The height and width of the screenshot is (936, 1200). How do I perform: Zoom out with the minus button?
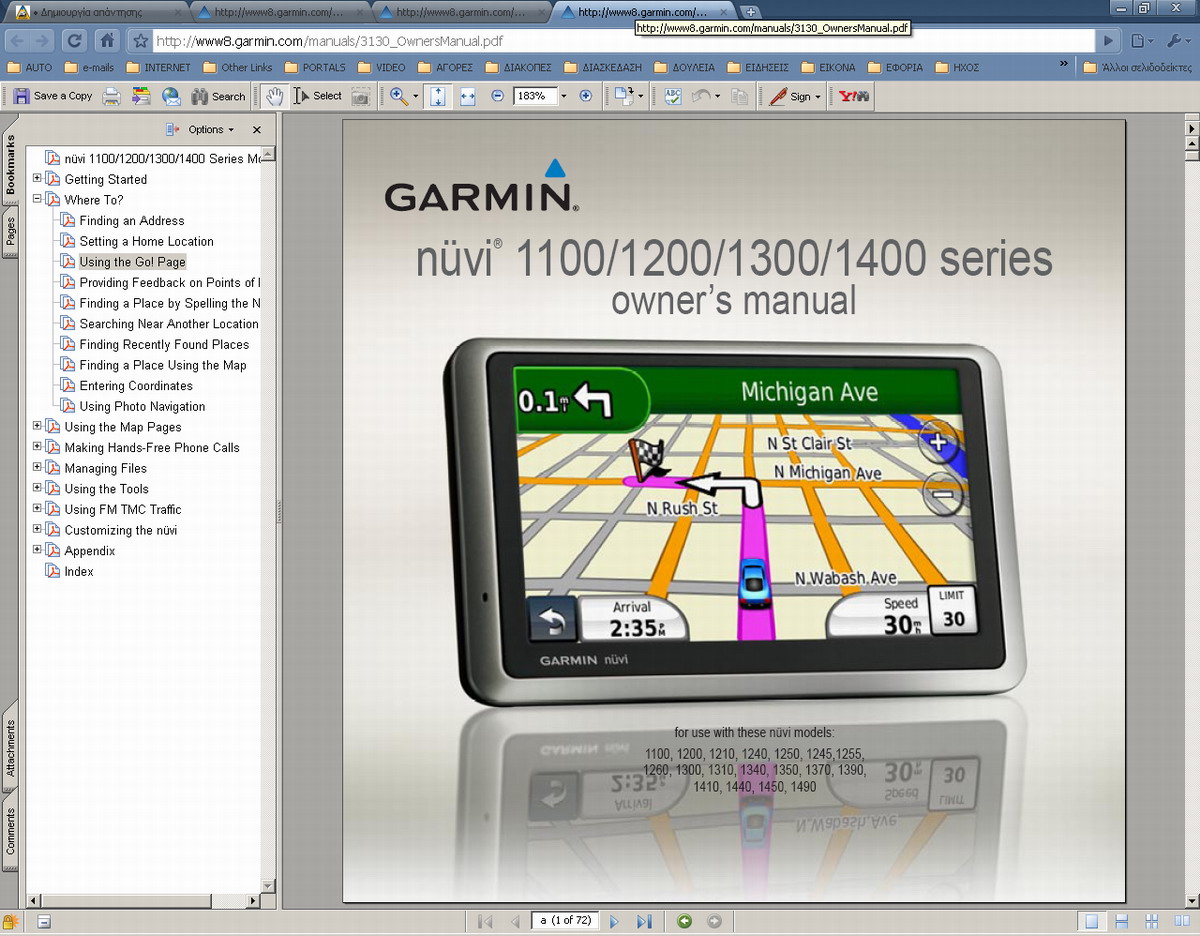pyautogui.click(x=498, y=96)
